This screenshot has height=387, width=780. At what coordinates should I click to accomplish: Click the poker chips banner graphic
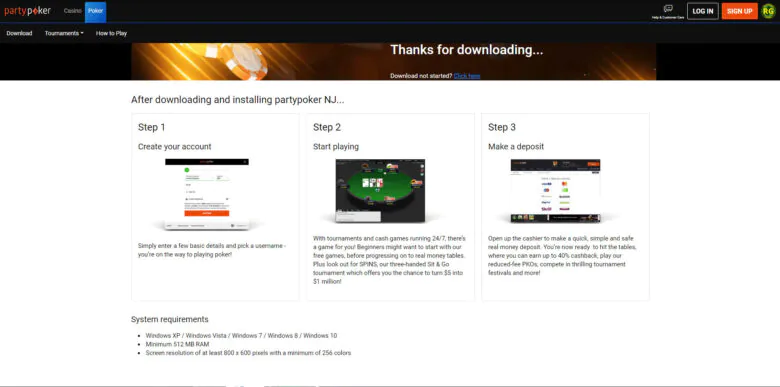(236, 61)
